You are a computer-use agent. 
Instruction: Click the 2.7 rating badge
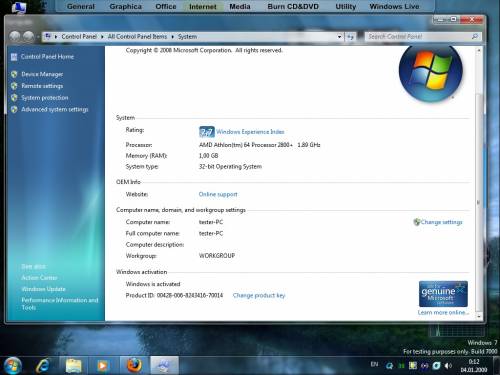point(207,132)
